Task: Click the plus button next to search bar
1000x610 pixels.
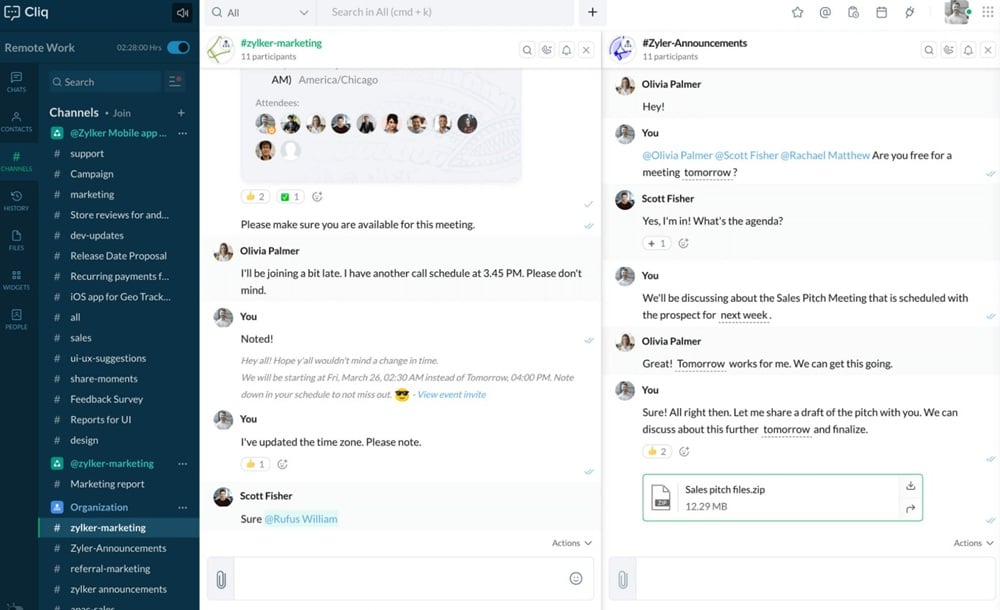Action: [592, 12]
